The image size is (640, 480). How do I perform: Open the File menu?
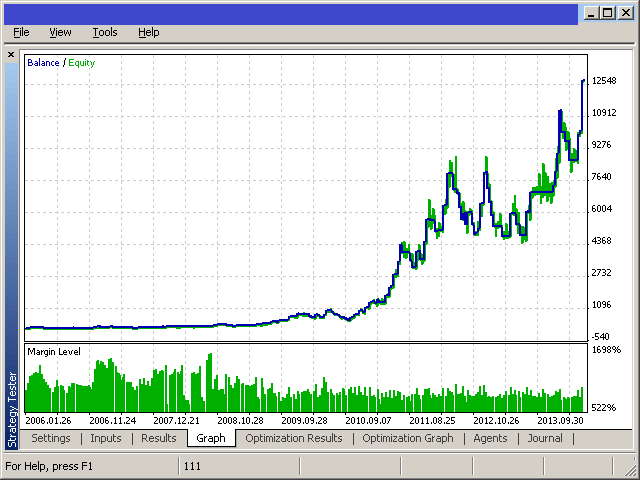(21, 32)
